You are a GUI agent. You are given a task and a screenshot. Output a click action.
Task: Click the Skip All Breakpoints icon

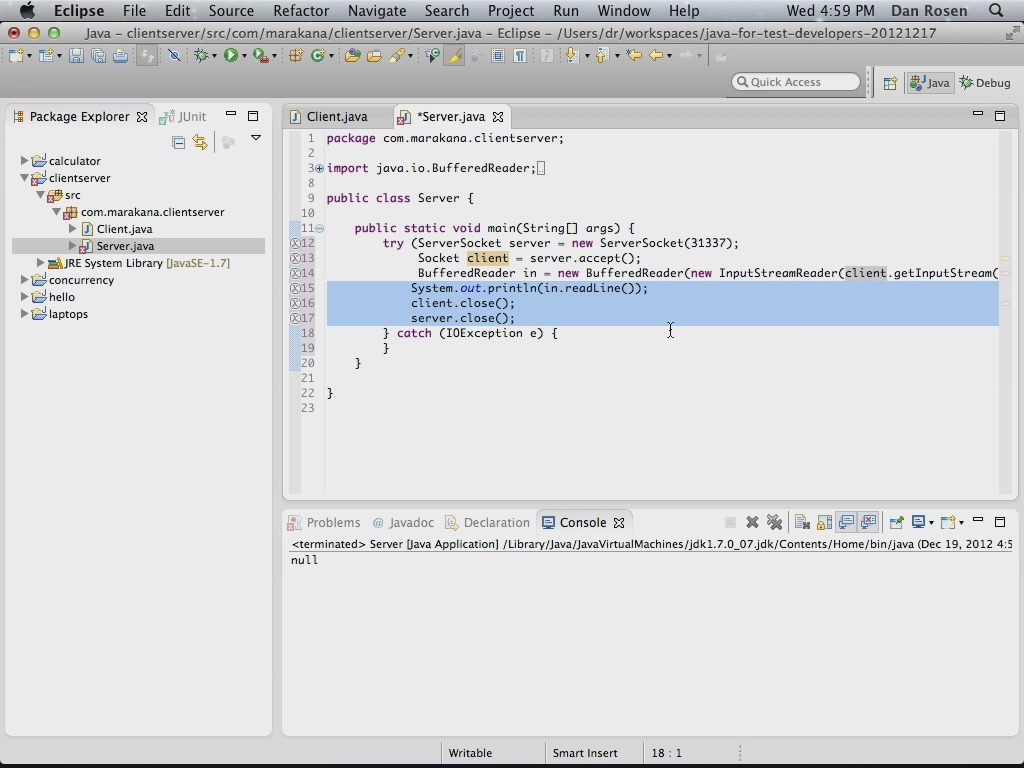(x=174, y=56)
